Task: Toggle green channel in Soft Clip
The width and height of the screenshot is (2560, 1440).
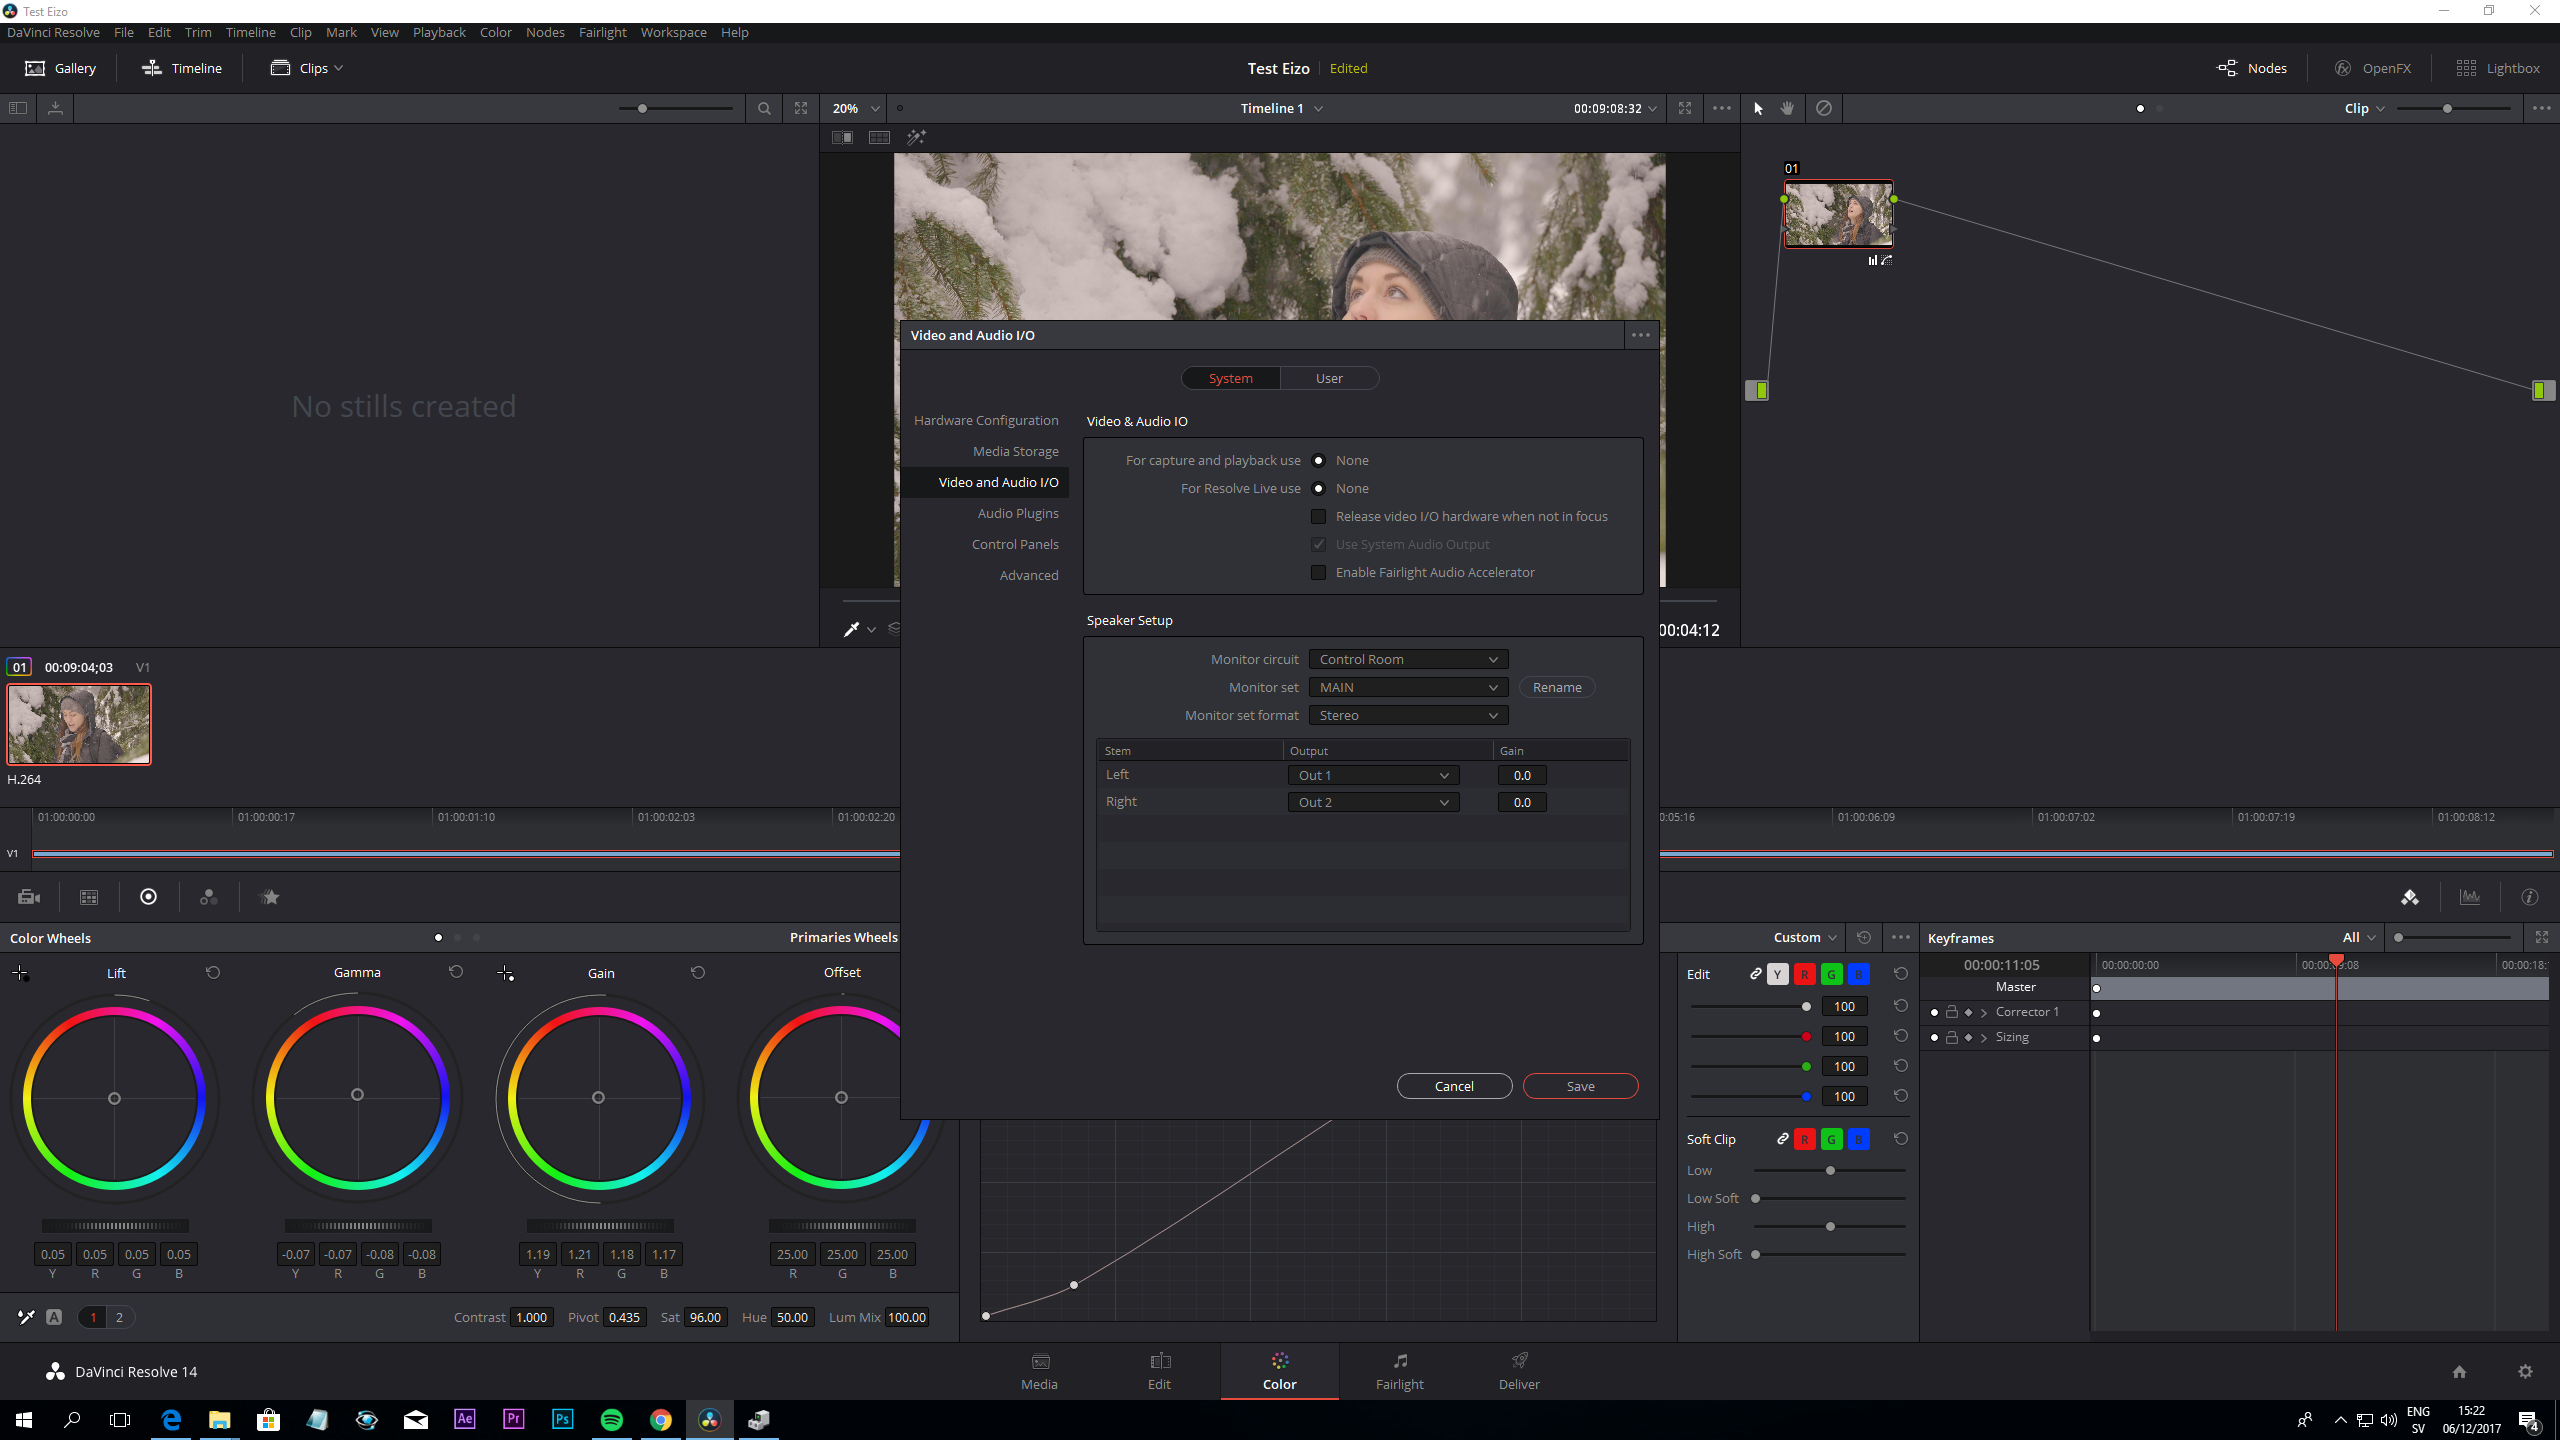Action: point(1831,1139)
